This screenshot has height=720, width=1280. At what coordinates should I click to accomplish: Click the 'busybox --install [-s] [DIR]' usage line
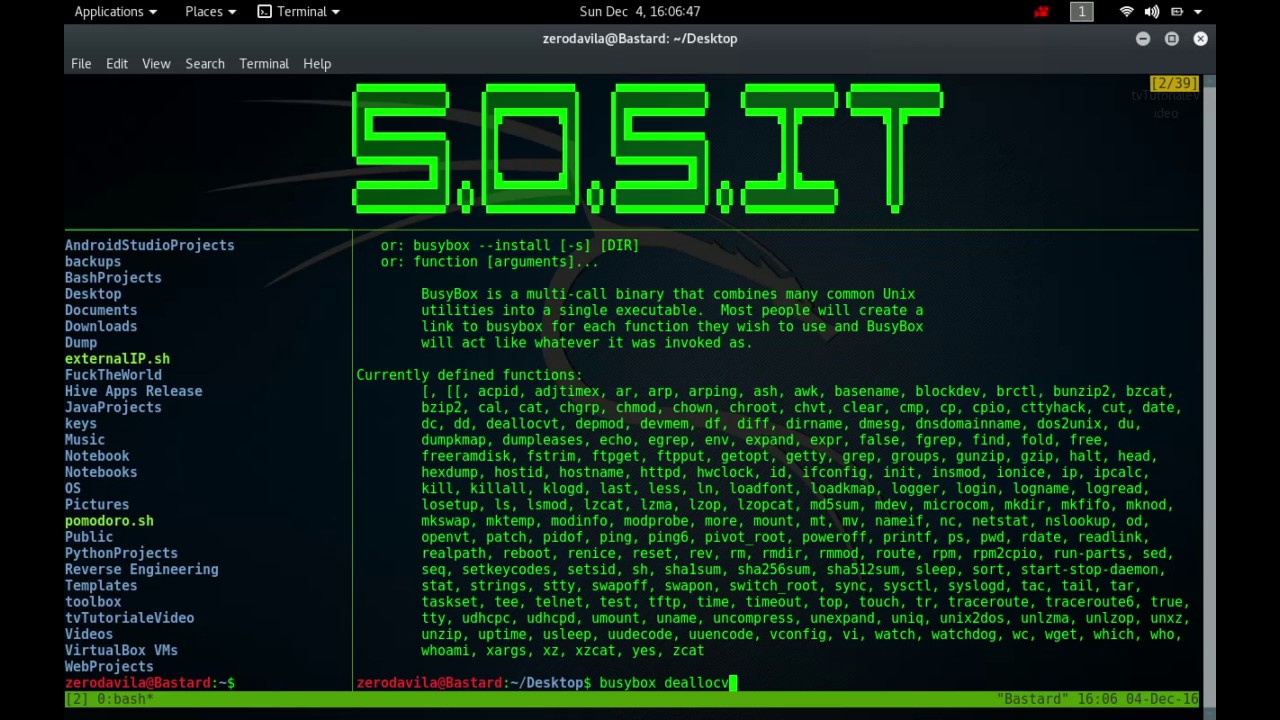pos(526,245)
